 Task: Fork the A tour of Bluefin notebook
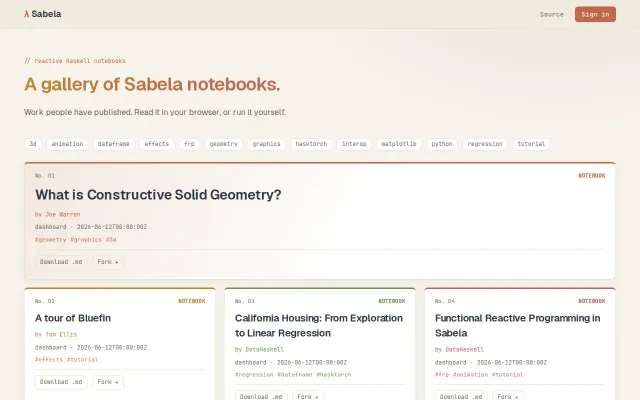coord(108,382)
